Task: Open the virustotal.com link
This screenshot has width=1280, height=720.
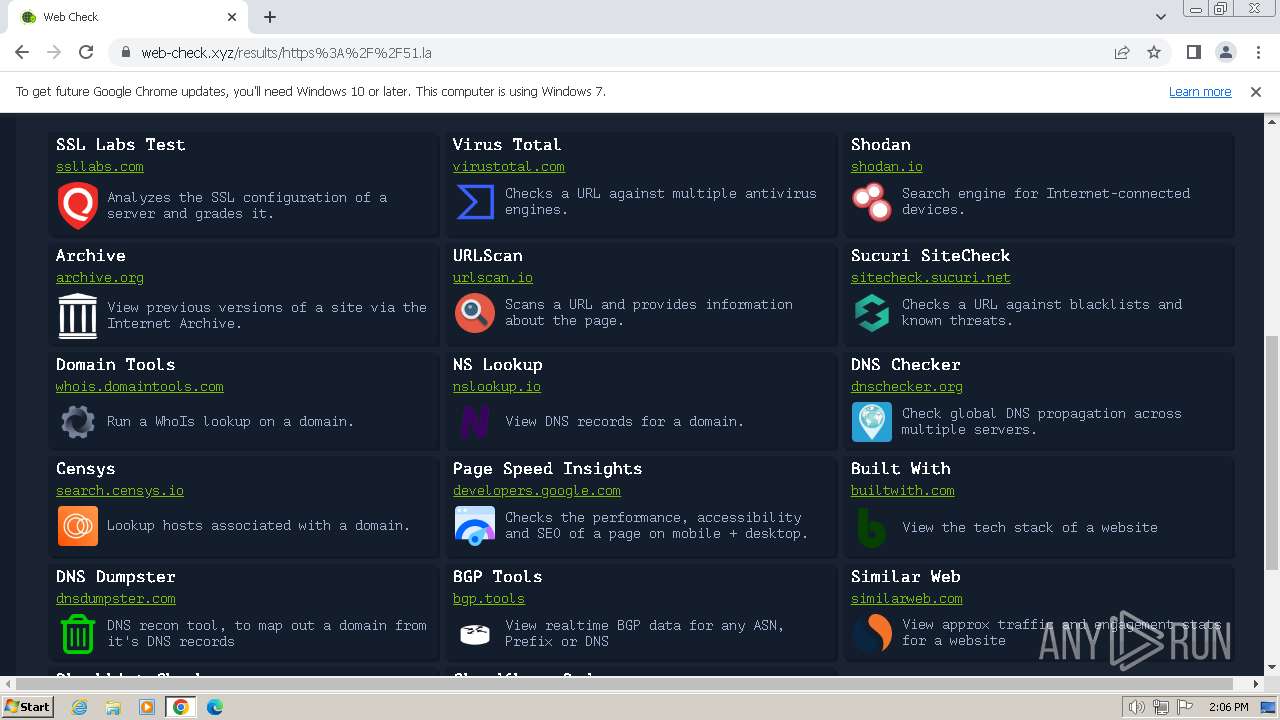Action: [509, 167]
